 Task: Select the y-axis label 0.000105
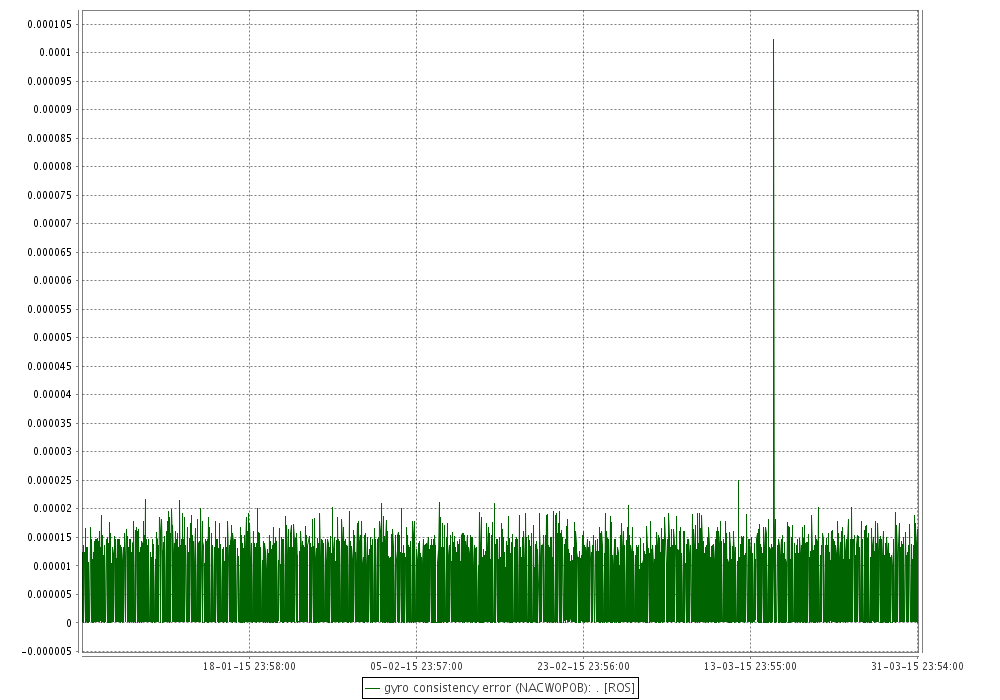(50, 24)
